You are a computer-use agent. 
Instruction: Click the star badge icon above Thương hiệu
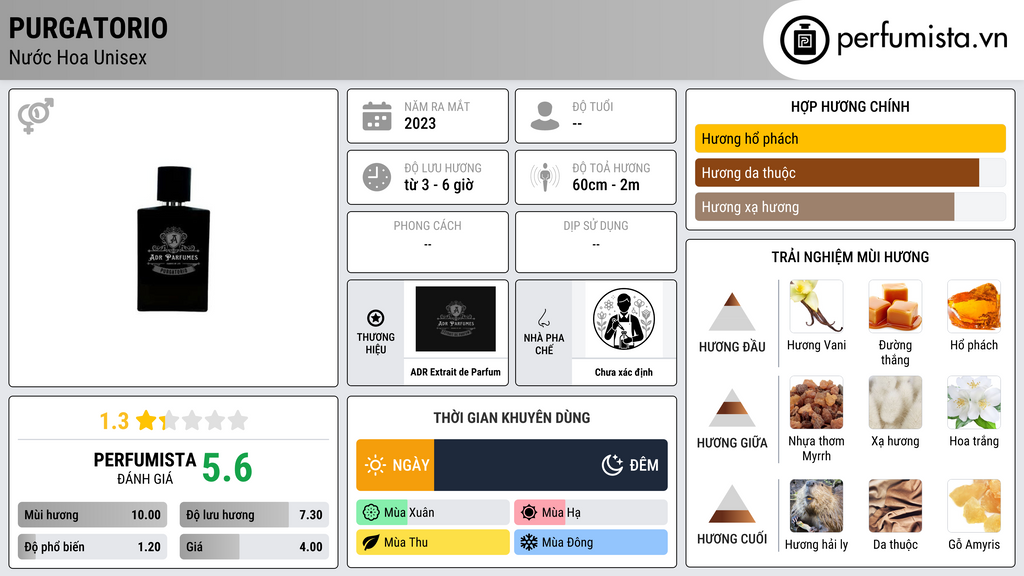coord(376,318)
